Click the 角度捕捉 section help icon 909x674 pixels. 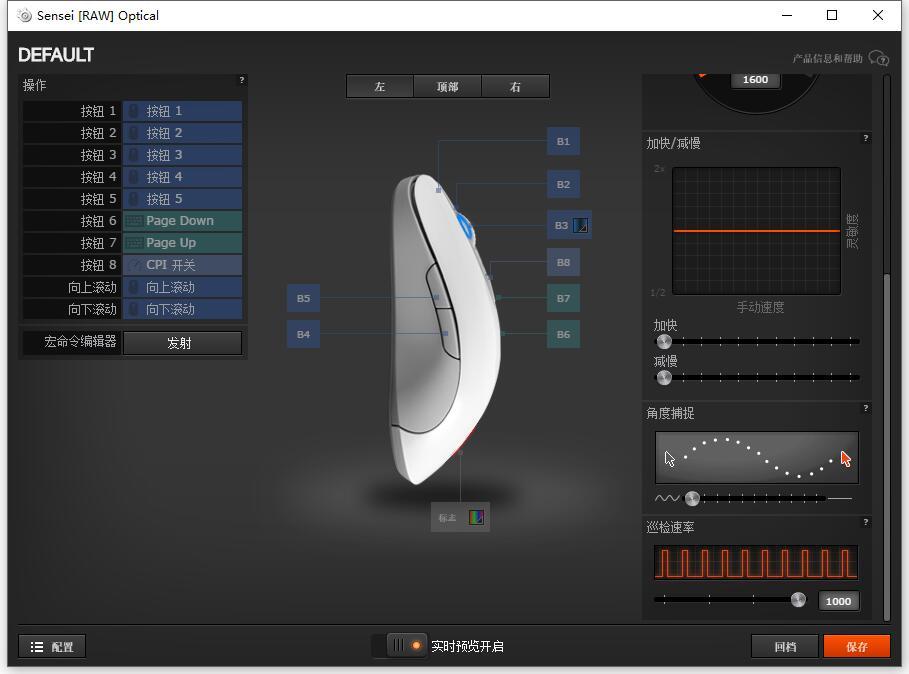click(x=866, y=409)
